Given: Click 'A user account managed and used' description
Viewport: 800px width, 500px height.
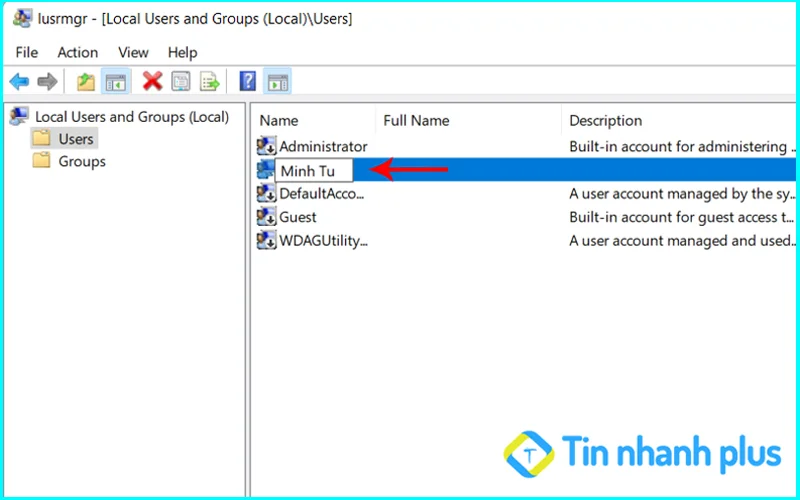Looking at the screenshot, I should pyautogui.click(x=682, y=241).
